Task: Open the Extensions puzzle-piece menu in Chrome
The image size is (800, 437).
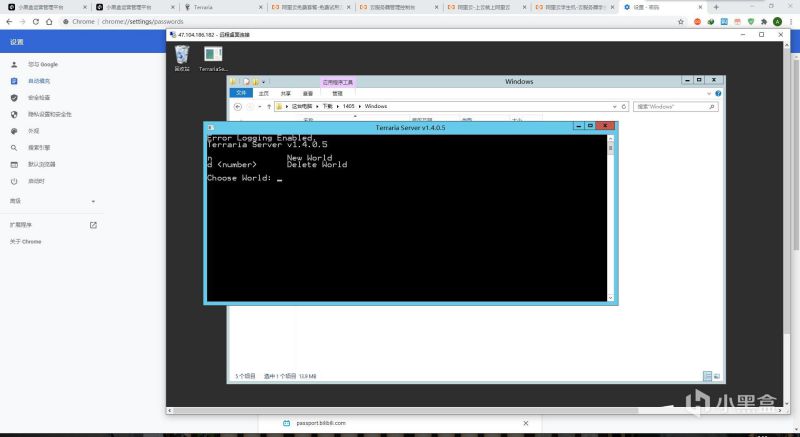Action: click(764, 21)
